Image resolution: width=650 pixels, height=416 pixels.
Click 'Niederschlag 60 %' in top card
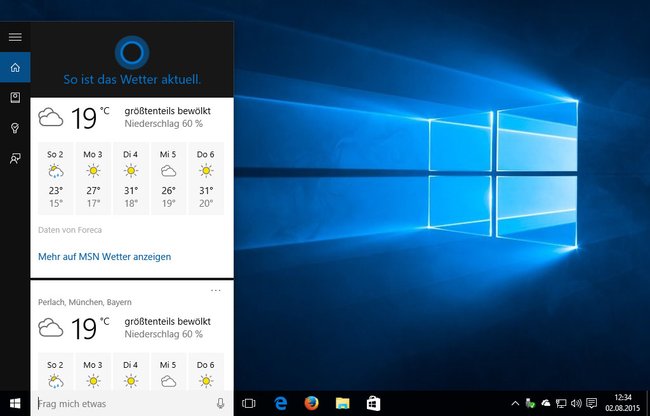tap(163, 123)
